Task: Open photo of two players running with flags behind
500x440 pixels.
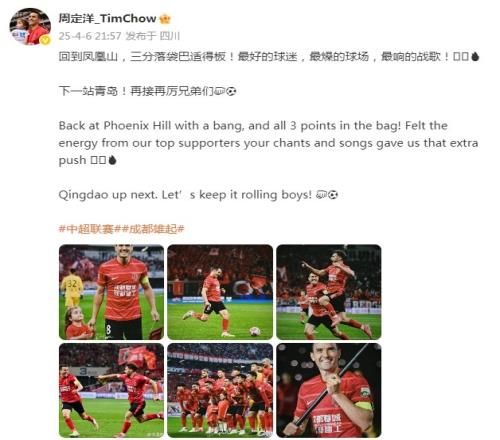Action: coord(111,390)
